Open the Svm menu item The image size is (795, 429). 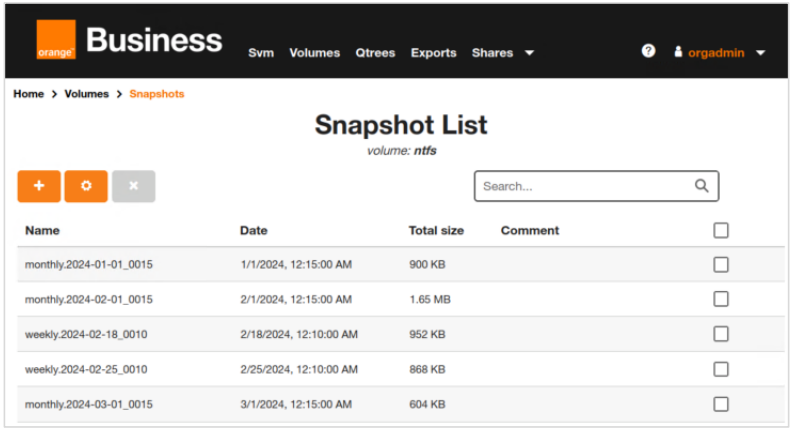click(261, 53)
